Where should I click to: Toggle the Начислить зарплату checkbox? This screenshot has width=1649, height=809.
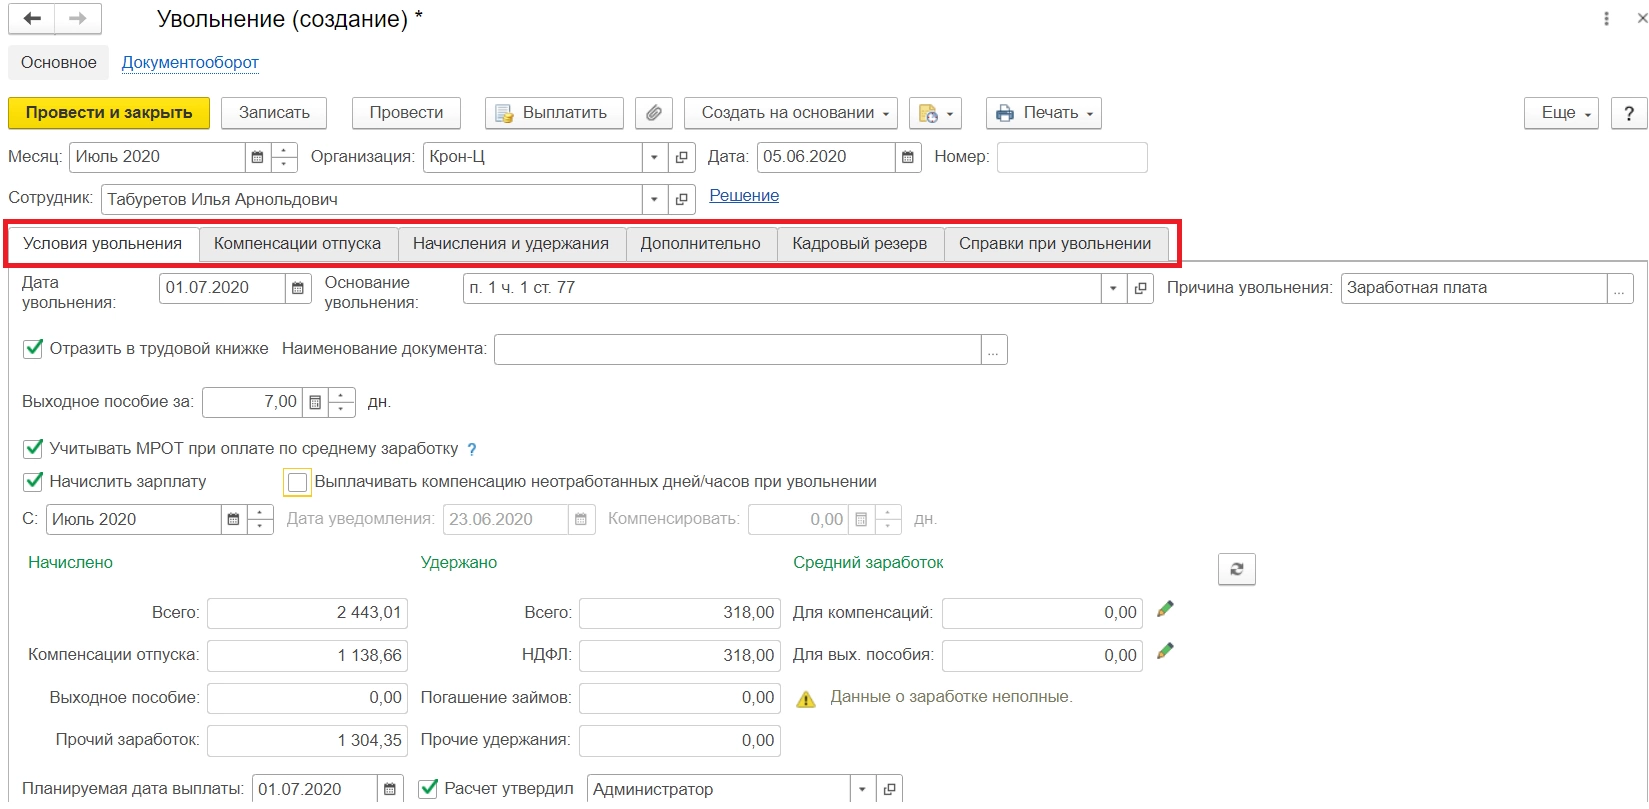(33, 482)
